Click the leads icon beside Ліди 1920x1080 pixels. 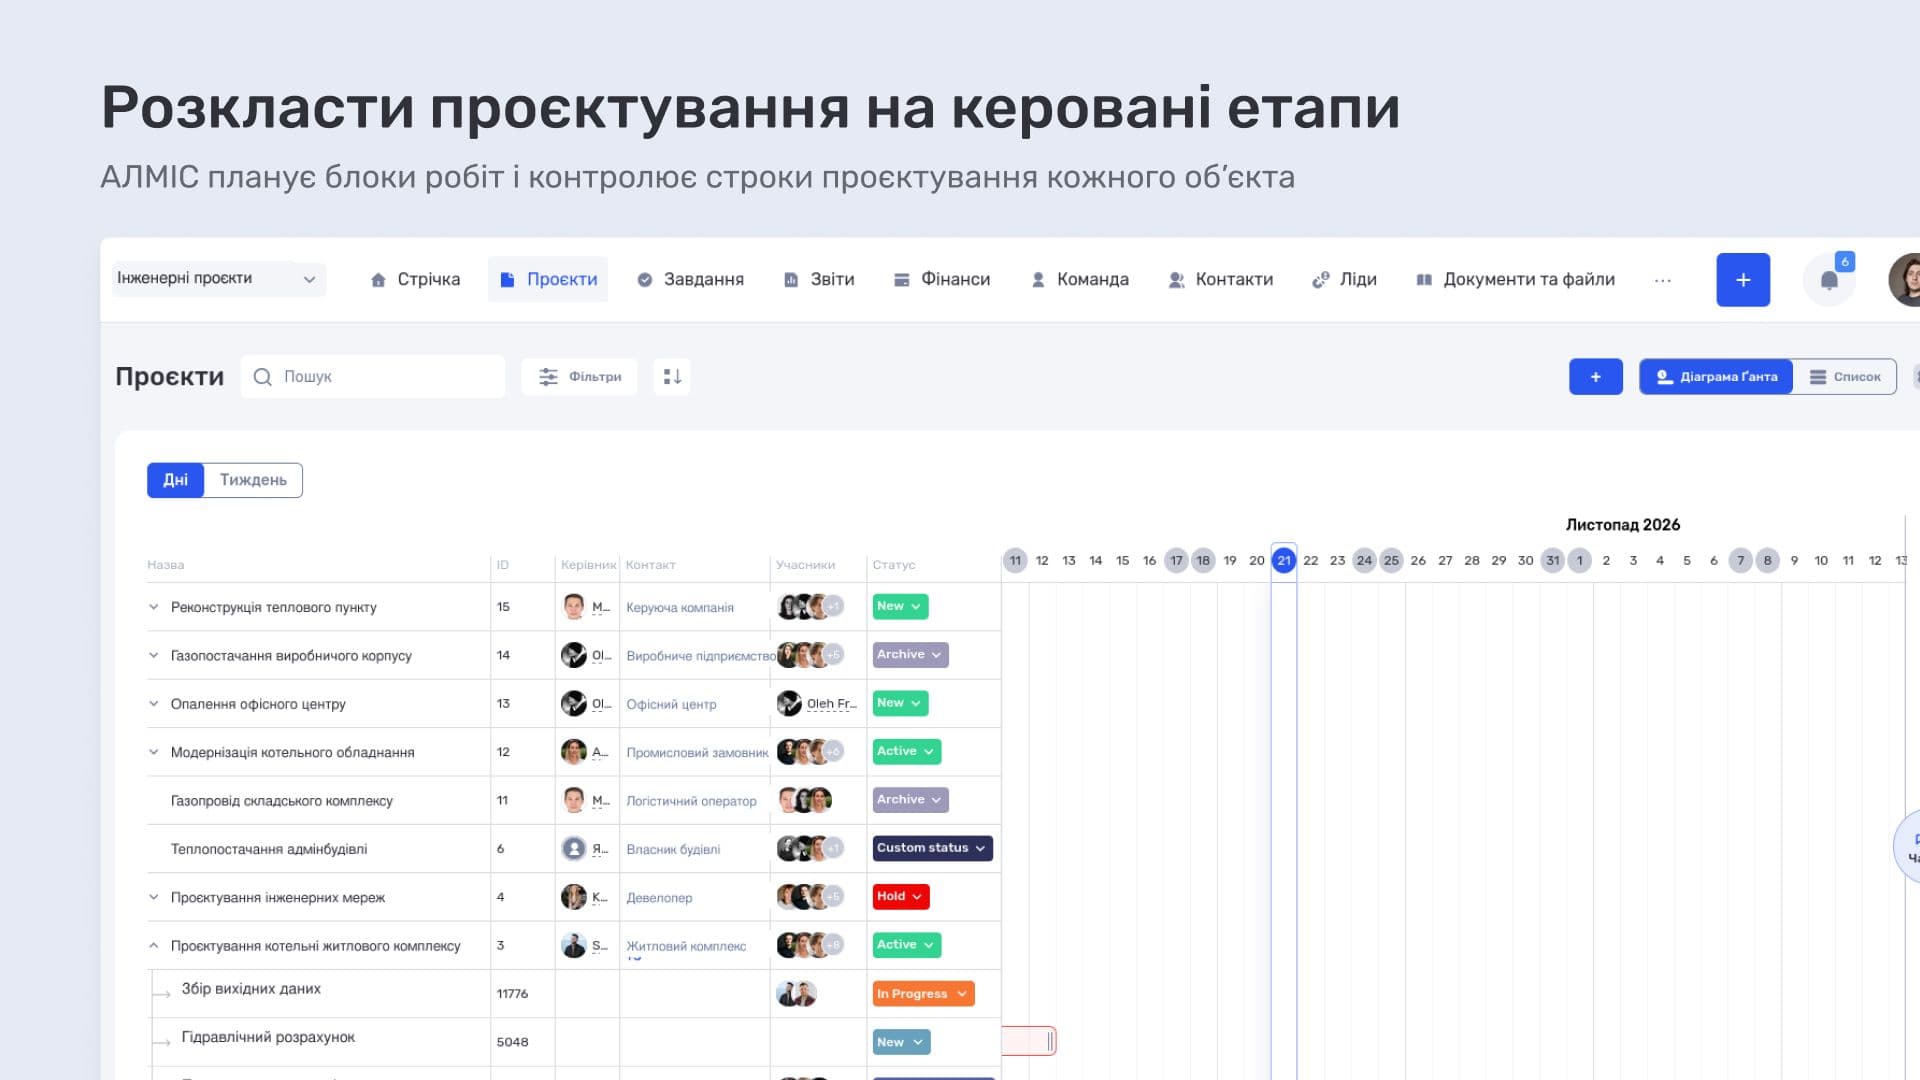(x=1321, y=280)
